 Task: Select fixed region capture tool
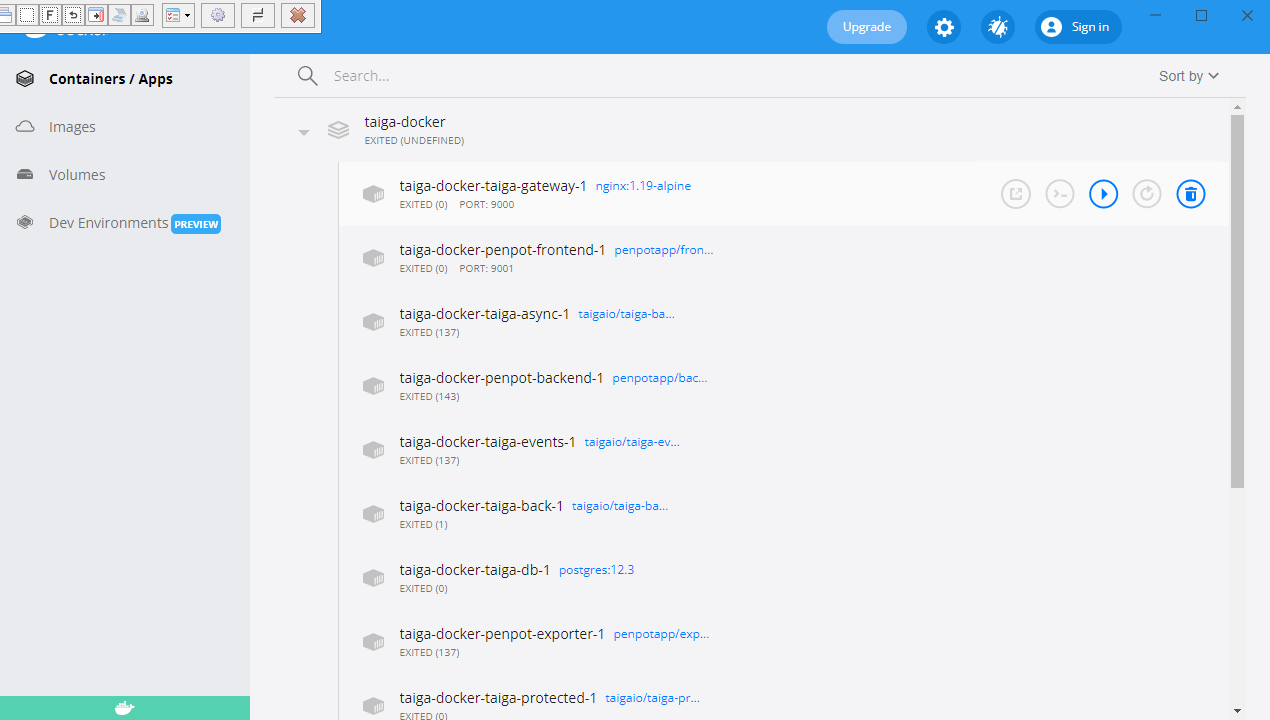49,15
